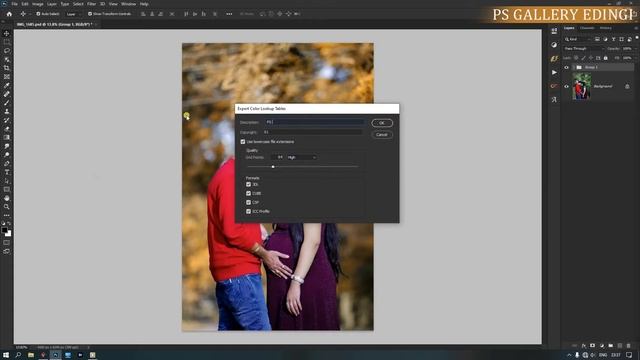
Task: Create a new group from the folder icon
Action: (x=610, y=346)
